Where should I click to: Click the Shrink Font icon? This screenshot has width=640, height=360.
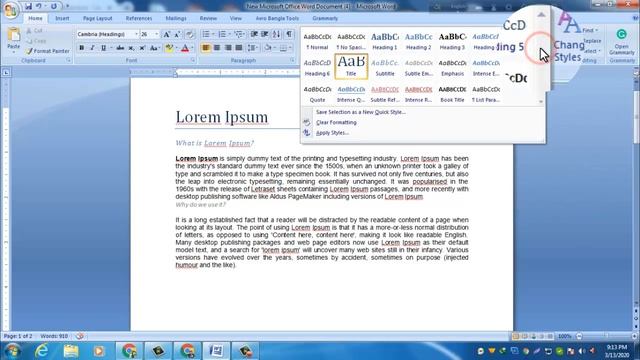pos(177,34)
